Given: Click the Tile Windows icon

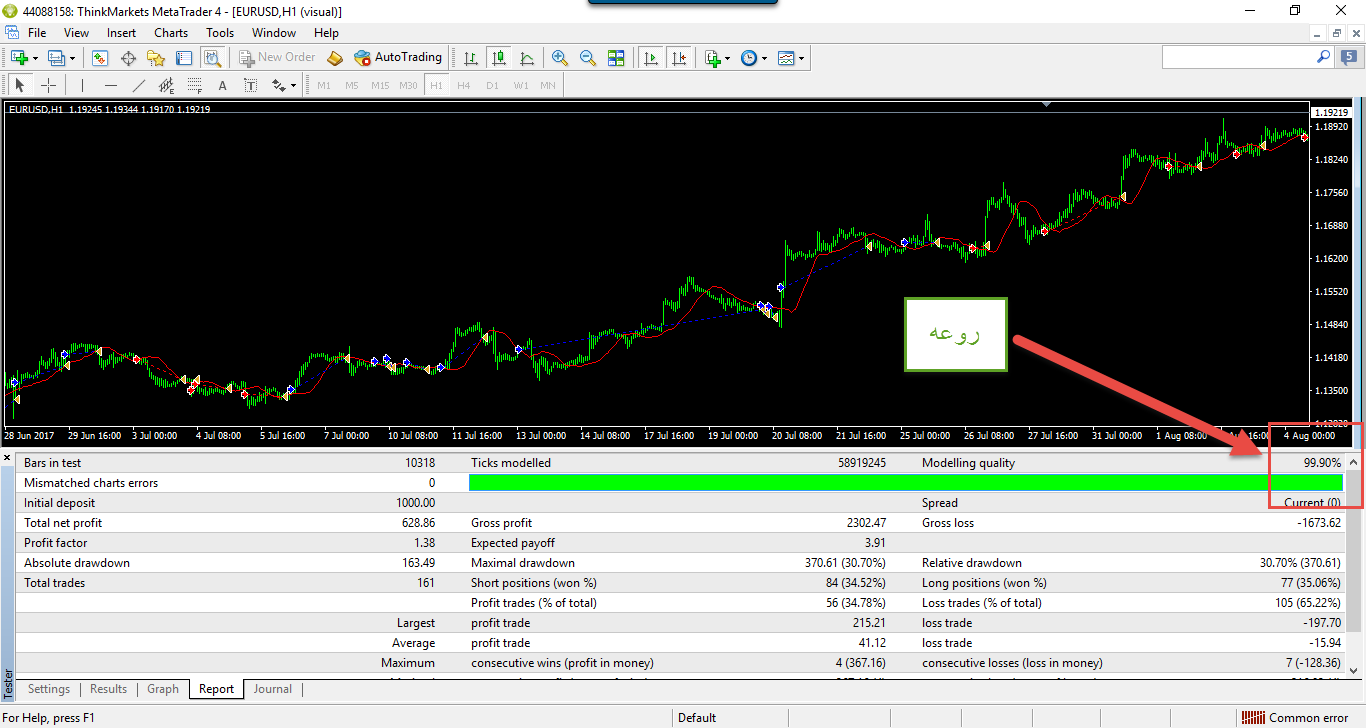Looking at the screenshot, I should (616, 58).
